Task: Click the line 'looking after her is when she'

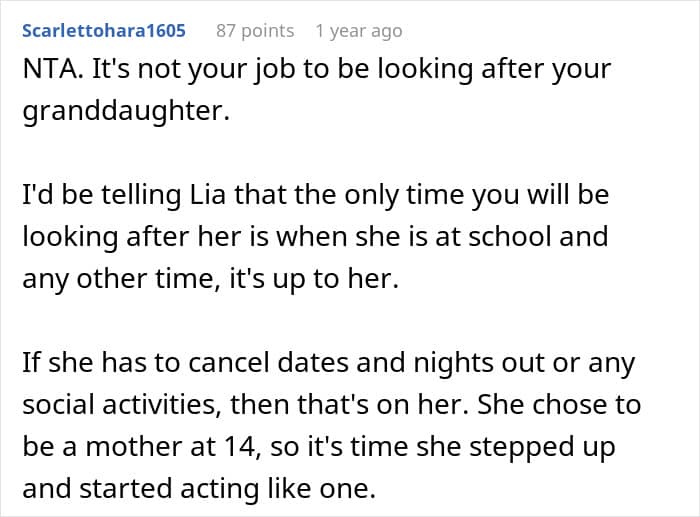Action: coord(315,237)
